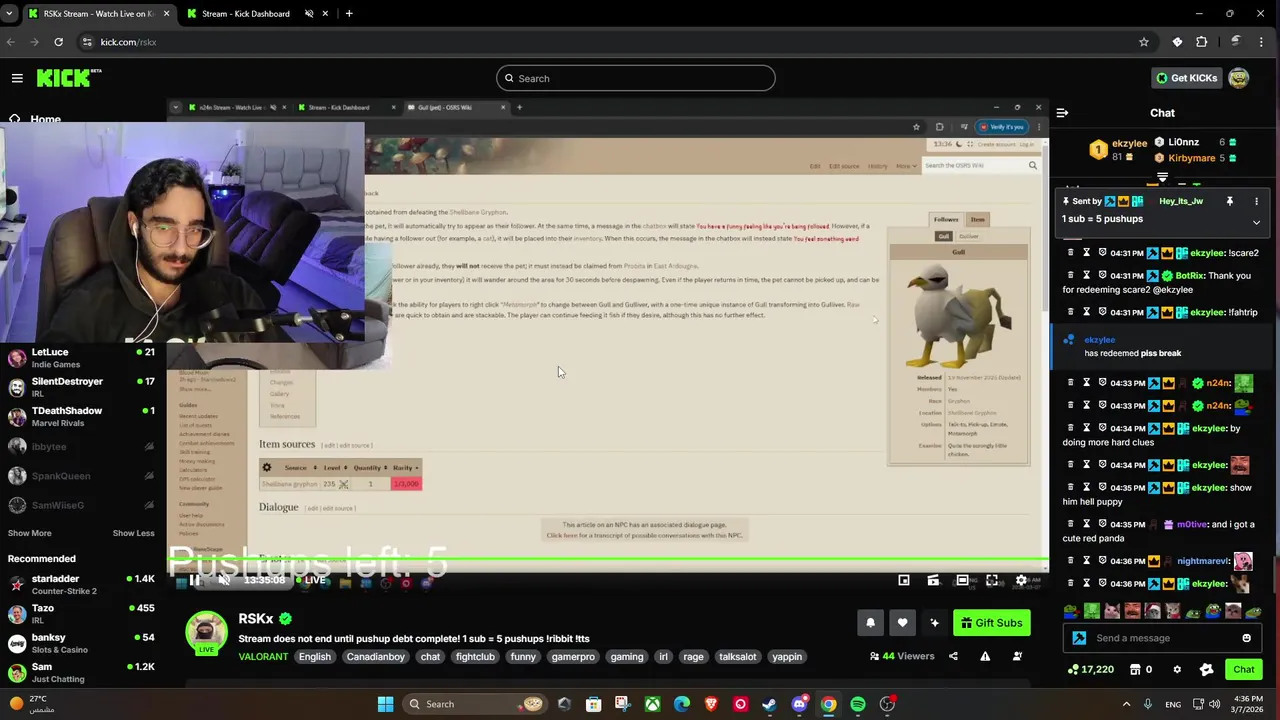Select the VALORANT category link
Image resolution: width=1280 pixels, height=720 pixels.
tap(263, 657)
